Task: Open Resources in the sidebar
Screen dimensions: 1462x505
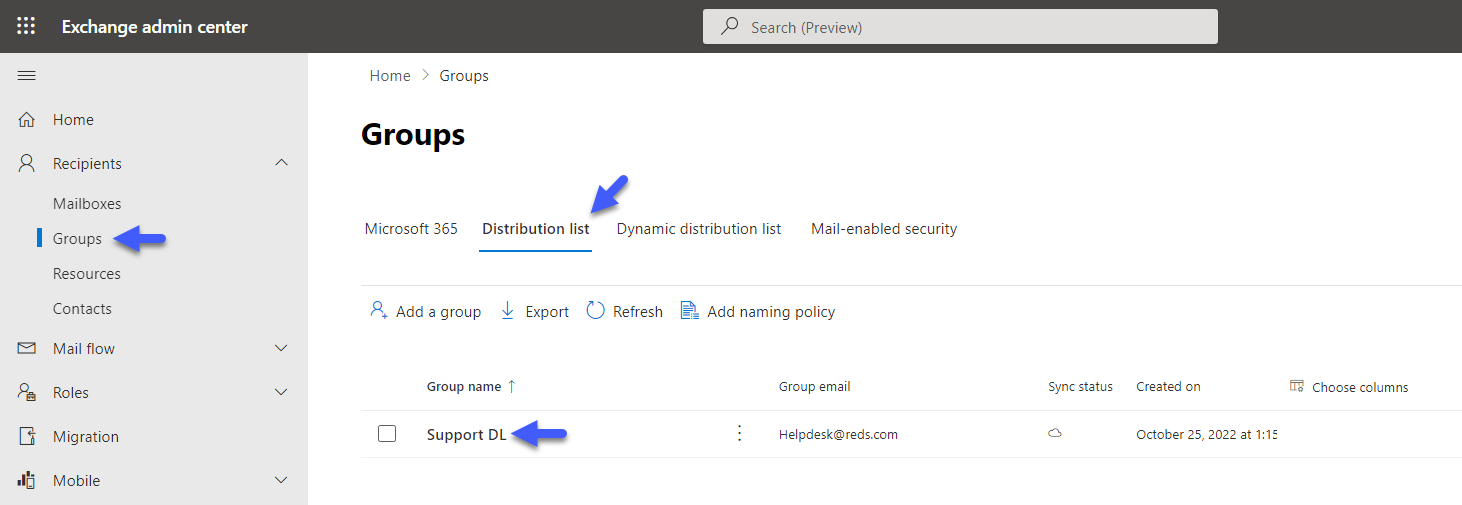Action: point(87,273)
